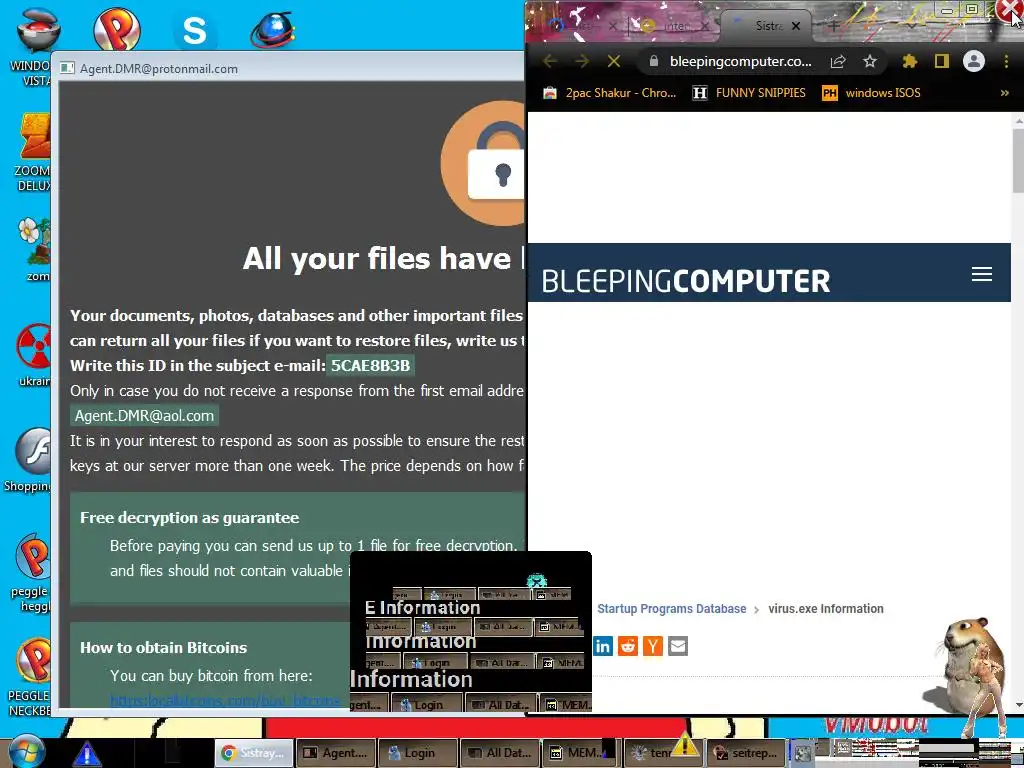This screenshot has width=1024, height=768.
Task: Open Startup Programs Database breadcrumb
Action: (671, 609)
